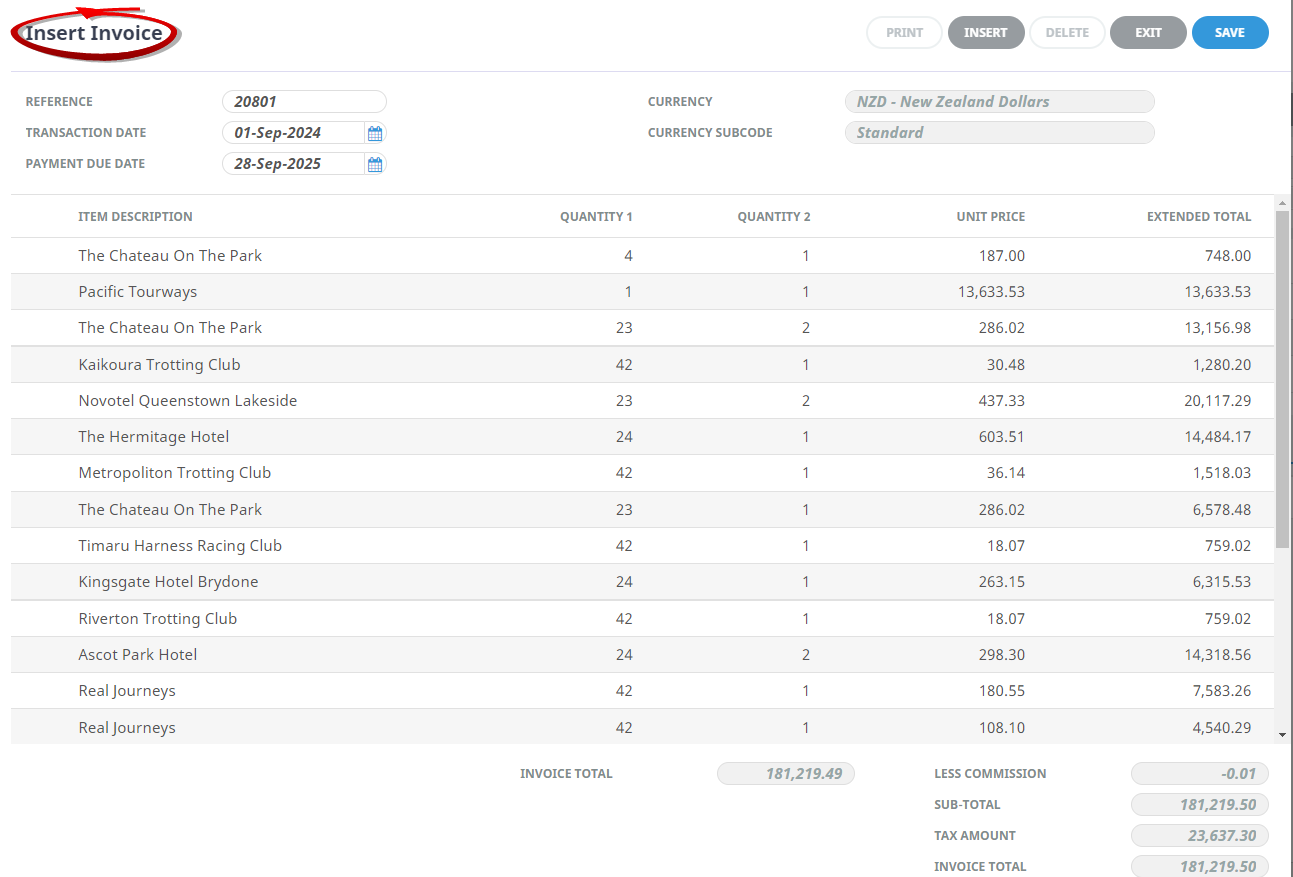The height and width of the screenshot is (877, 1293).
Task: Open the Currency Subcode field
Action: [999, 133]
